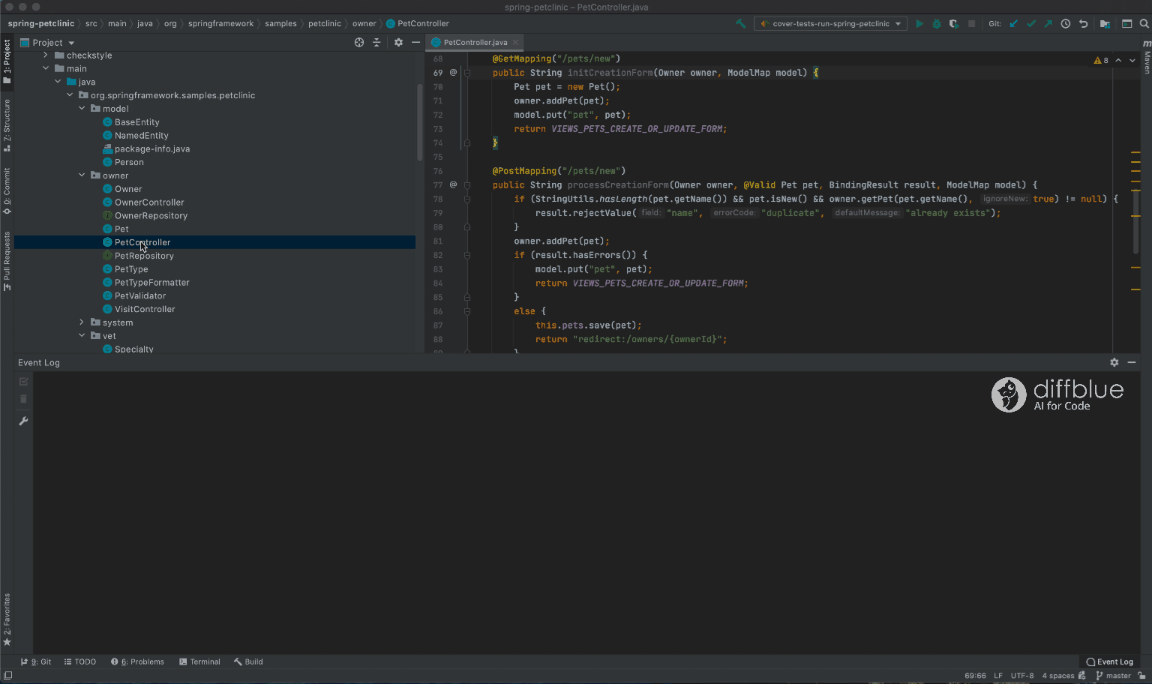Open the Terminal tool tab

tap(200, 662)
